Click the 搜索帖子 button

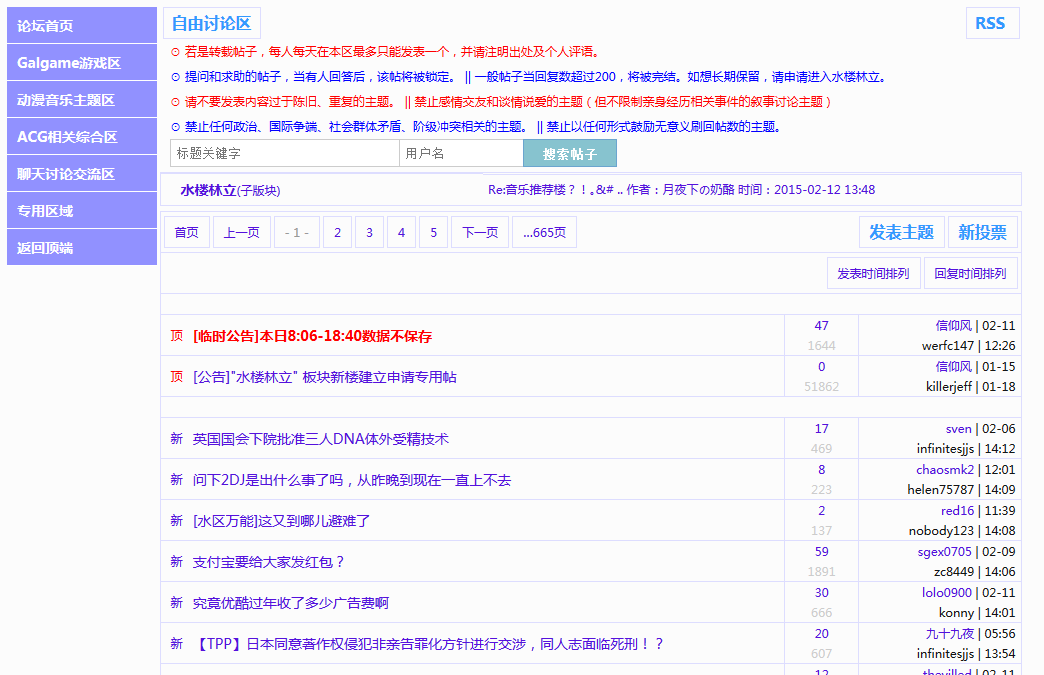pos(570,153)
